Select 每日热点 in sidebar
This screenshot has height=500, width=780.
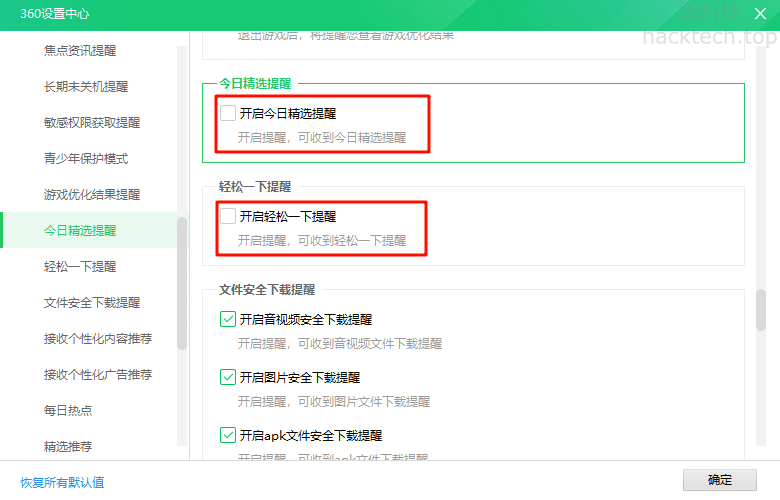pyautogui.click(x=68, y=411)
